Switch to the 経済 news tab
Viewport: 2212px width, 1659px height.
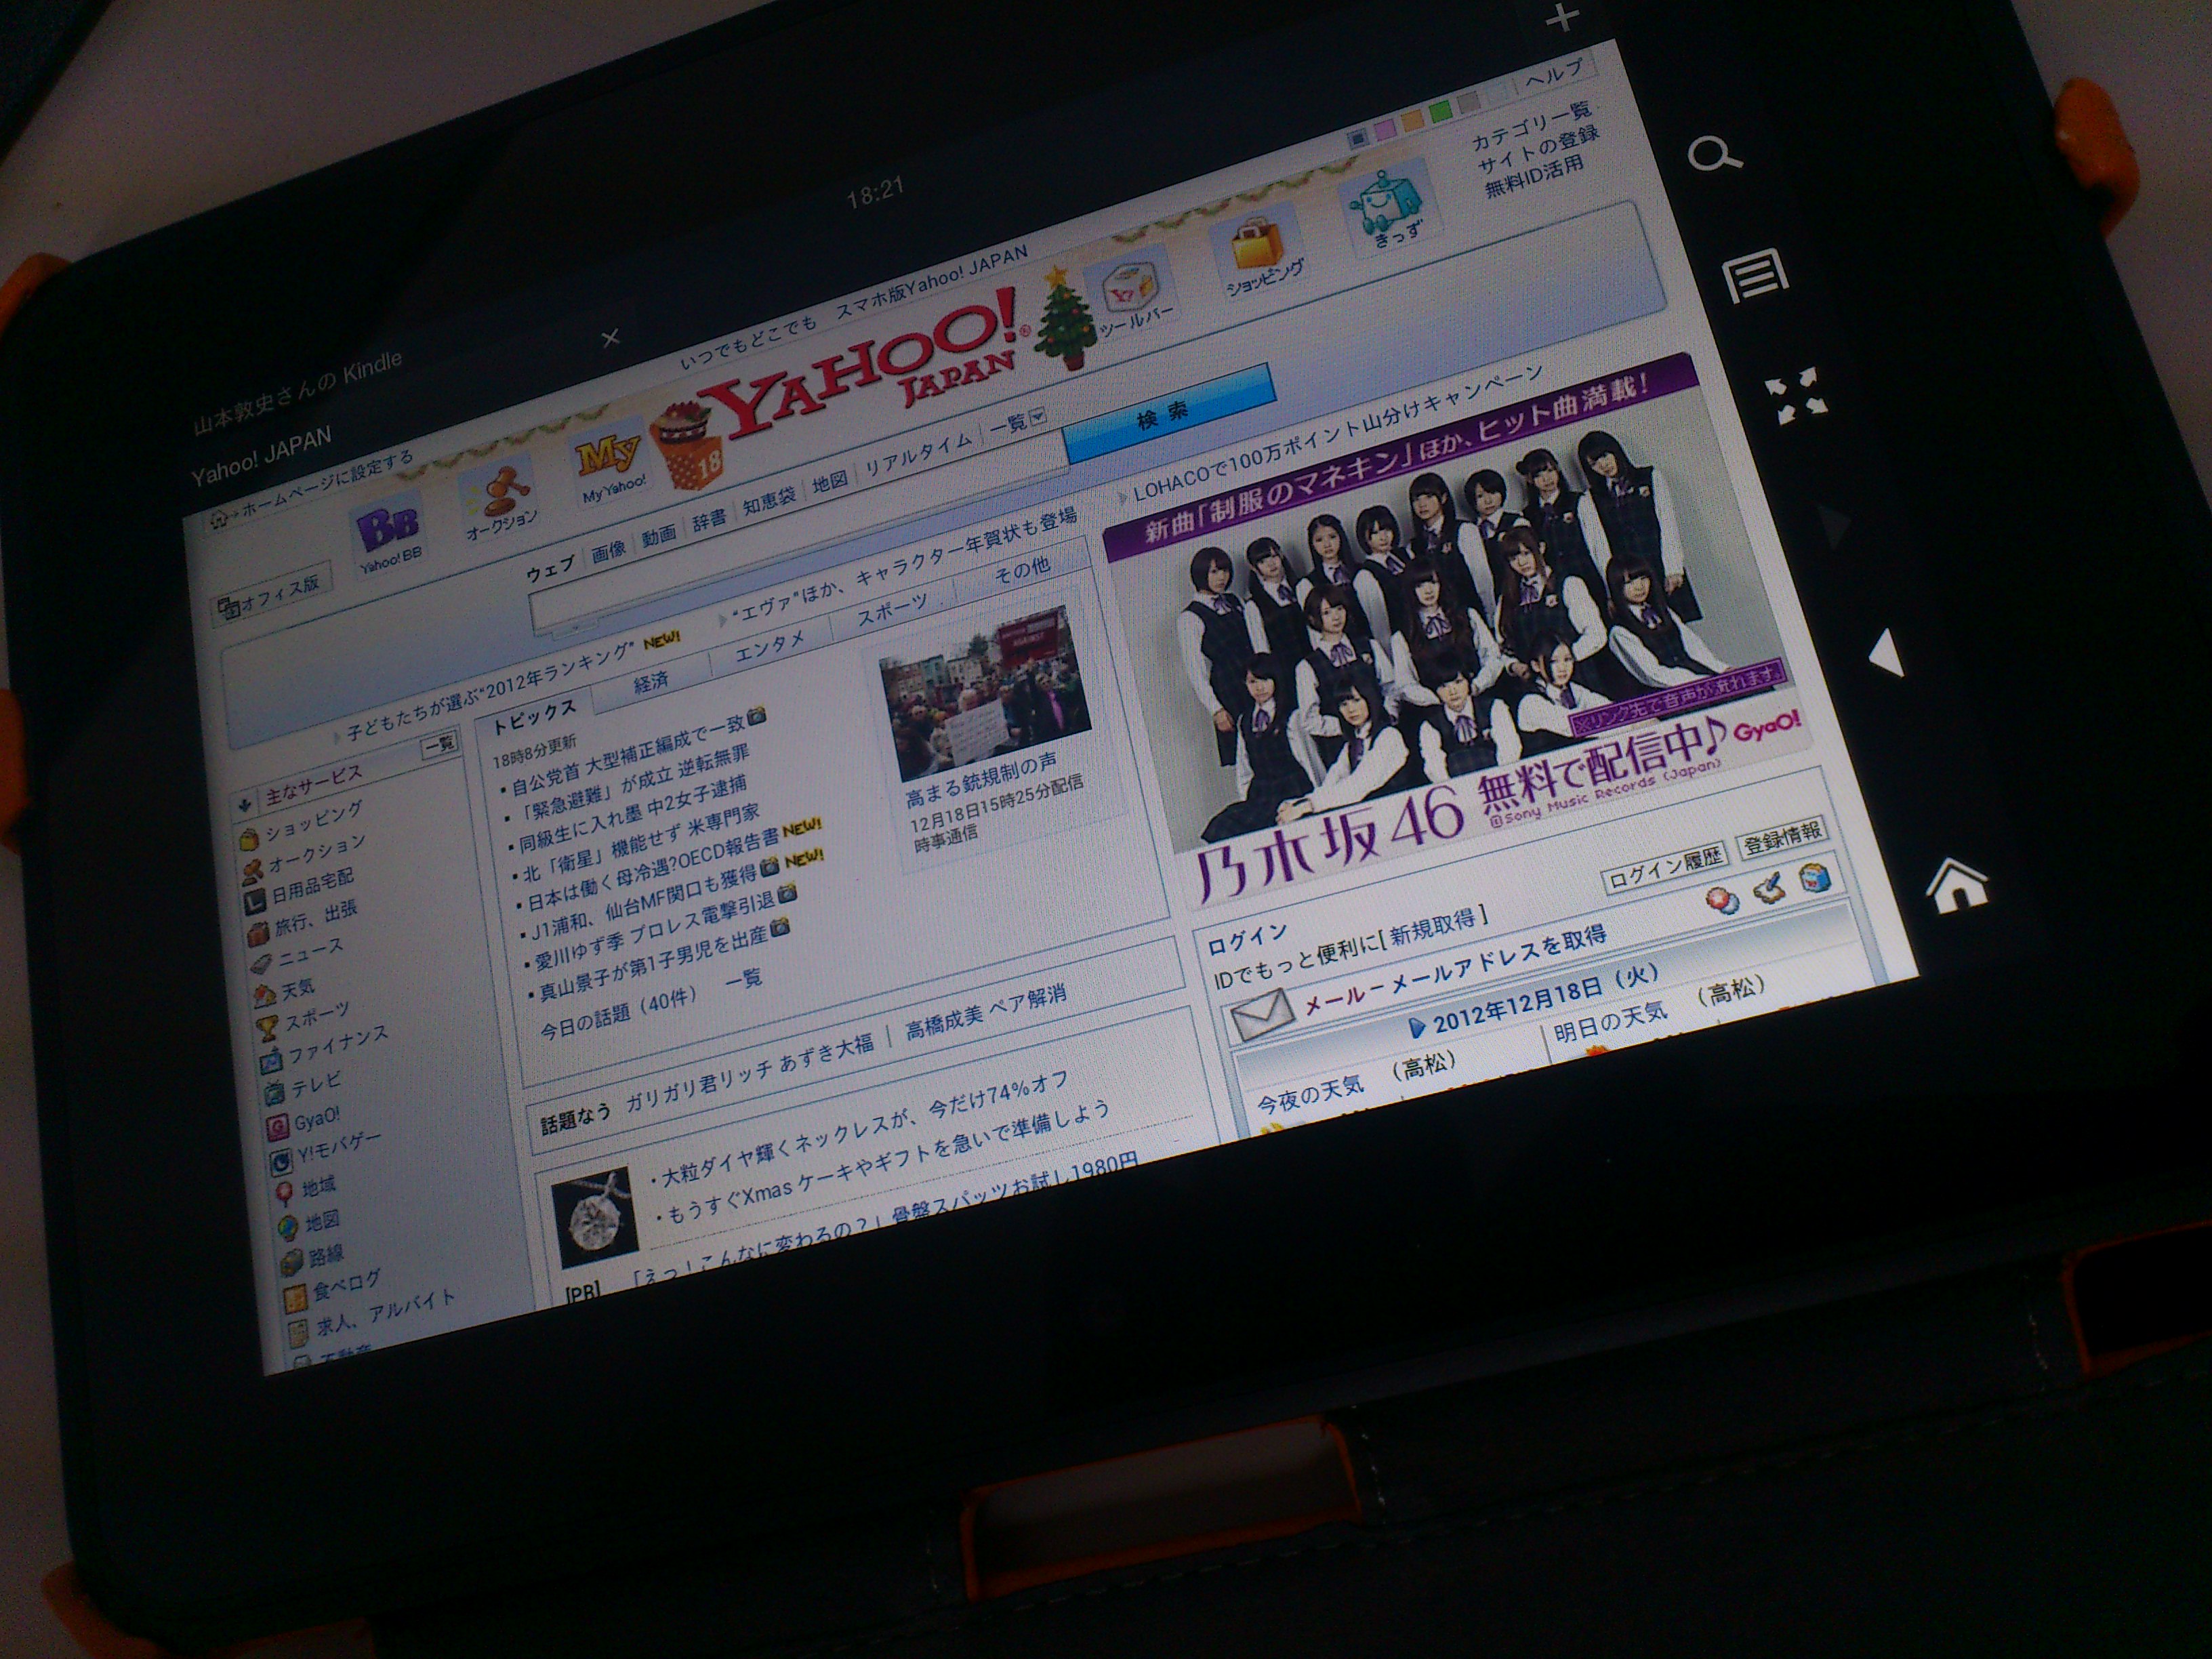[x=651, y=683]
